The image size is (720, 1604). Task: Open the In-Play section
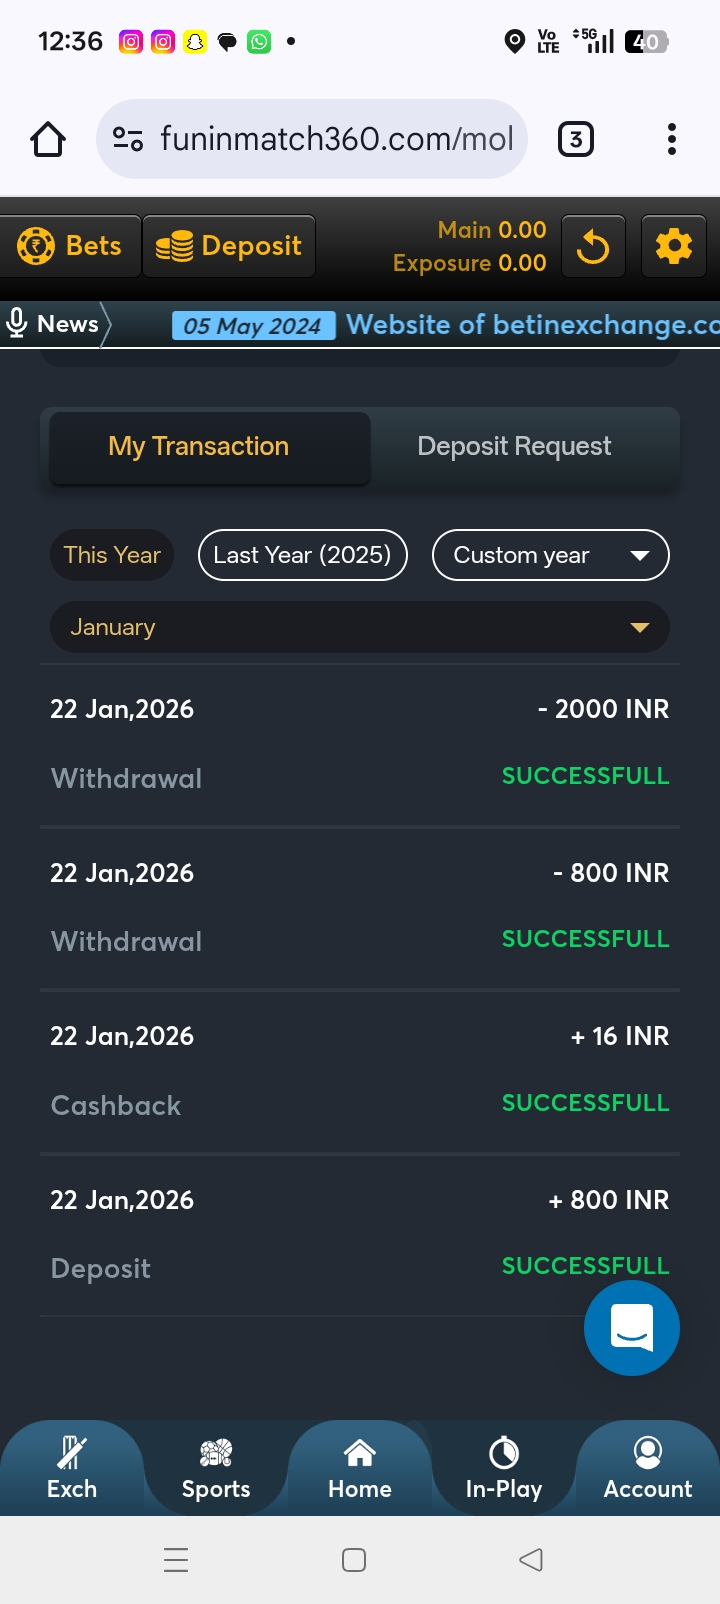tap(504, 1468)
